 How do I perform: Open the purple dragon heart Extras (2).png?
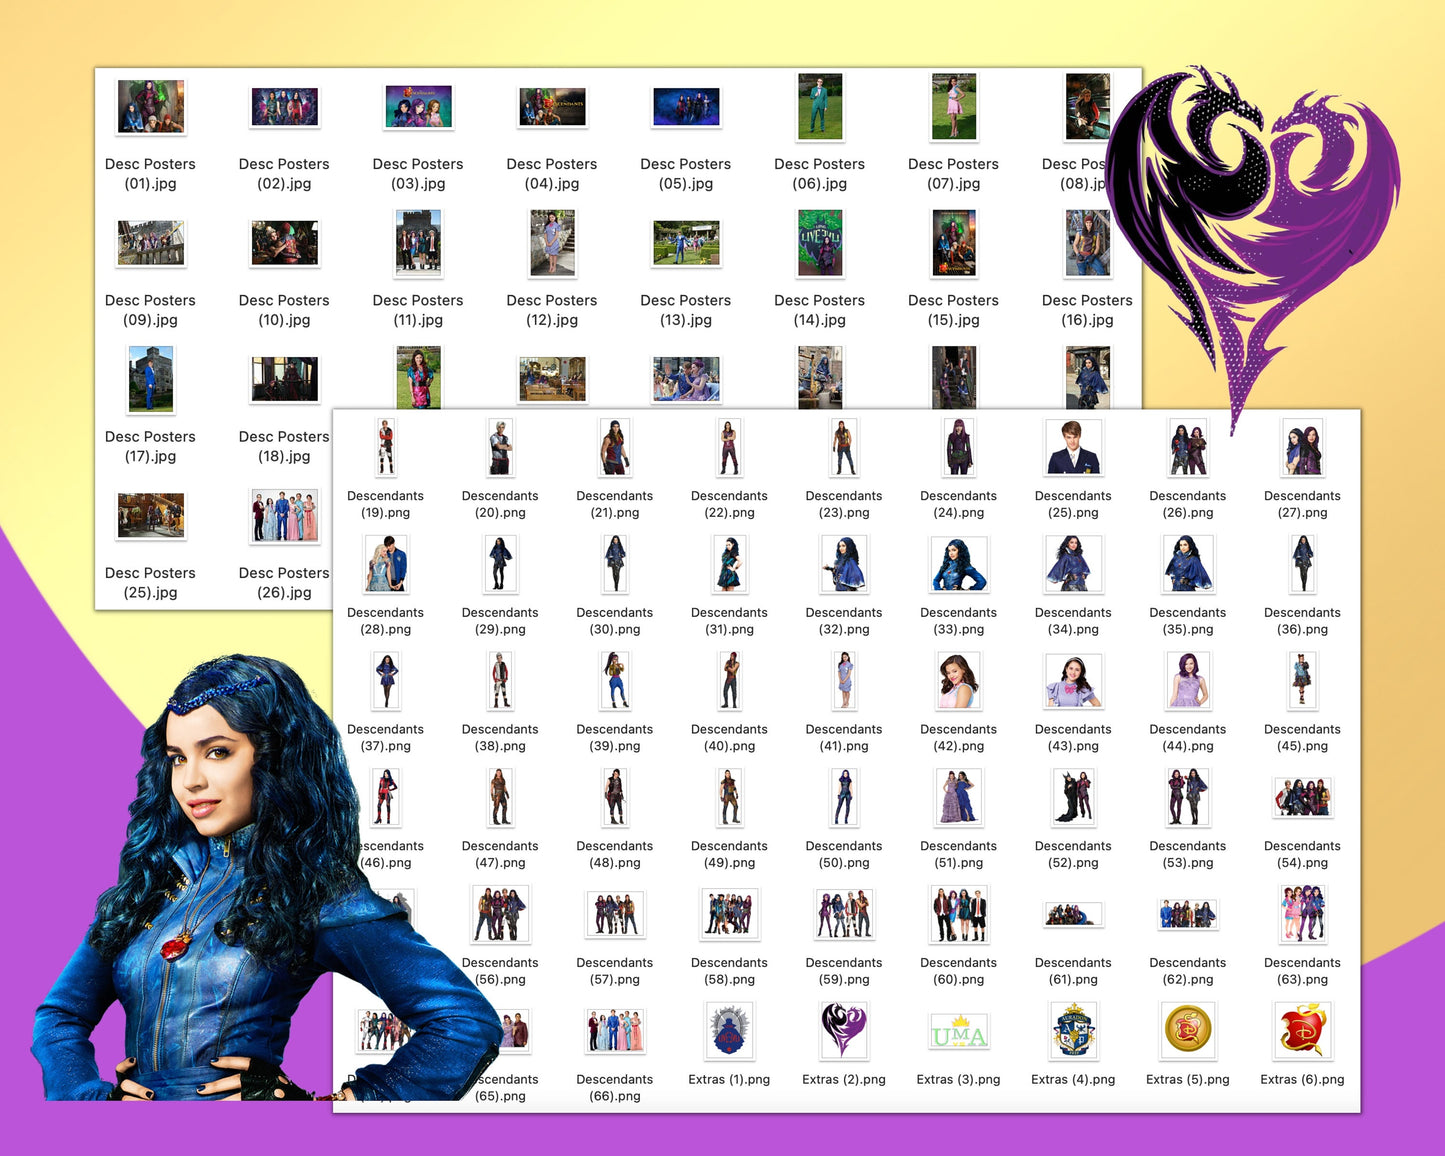(x=843, y=1031)
